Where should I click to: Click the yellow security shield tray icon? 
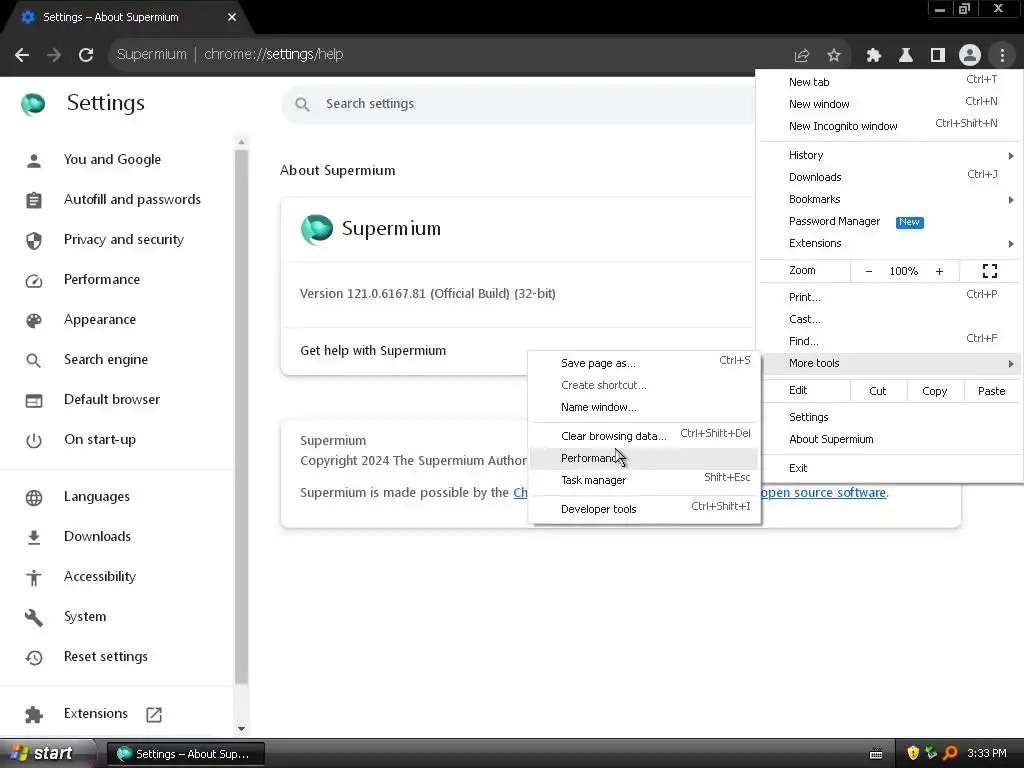point(913,753)
